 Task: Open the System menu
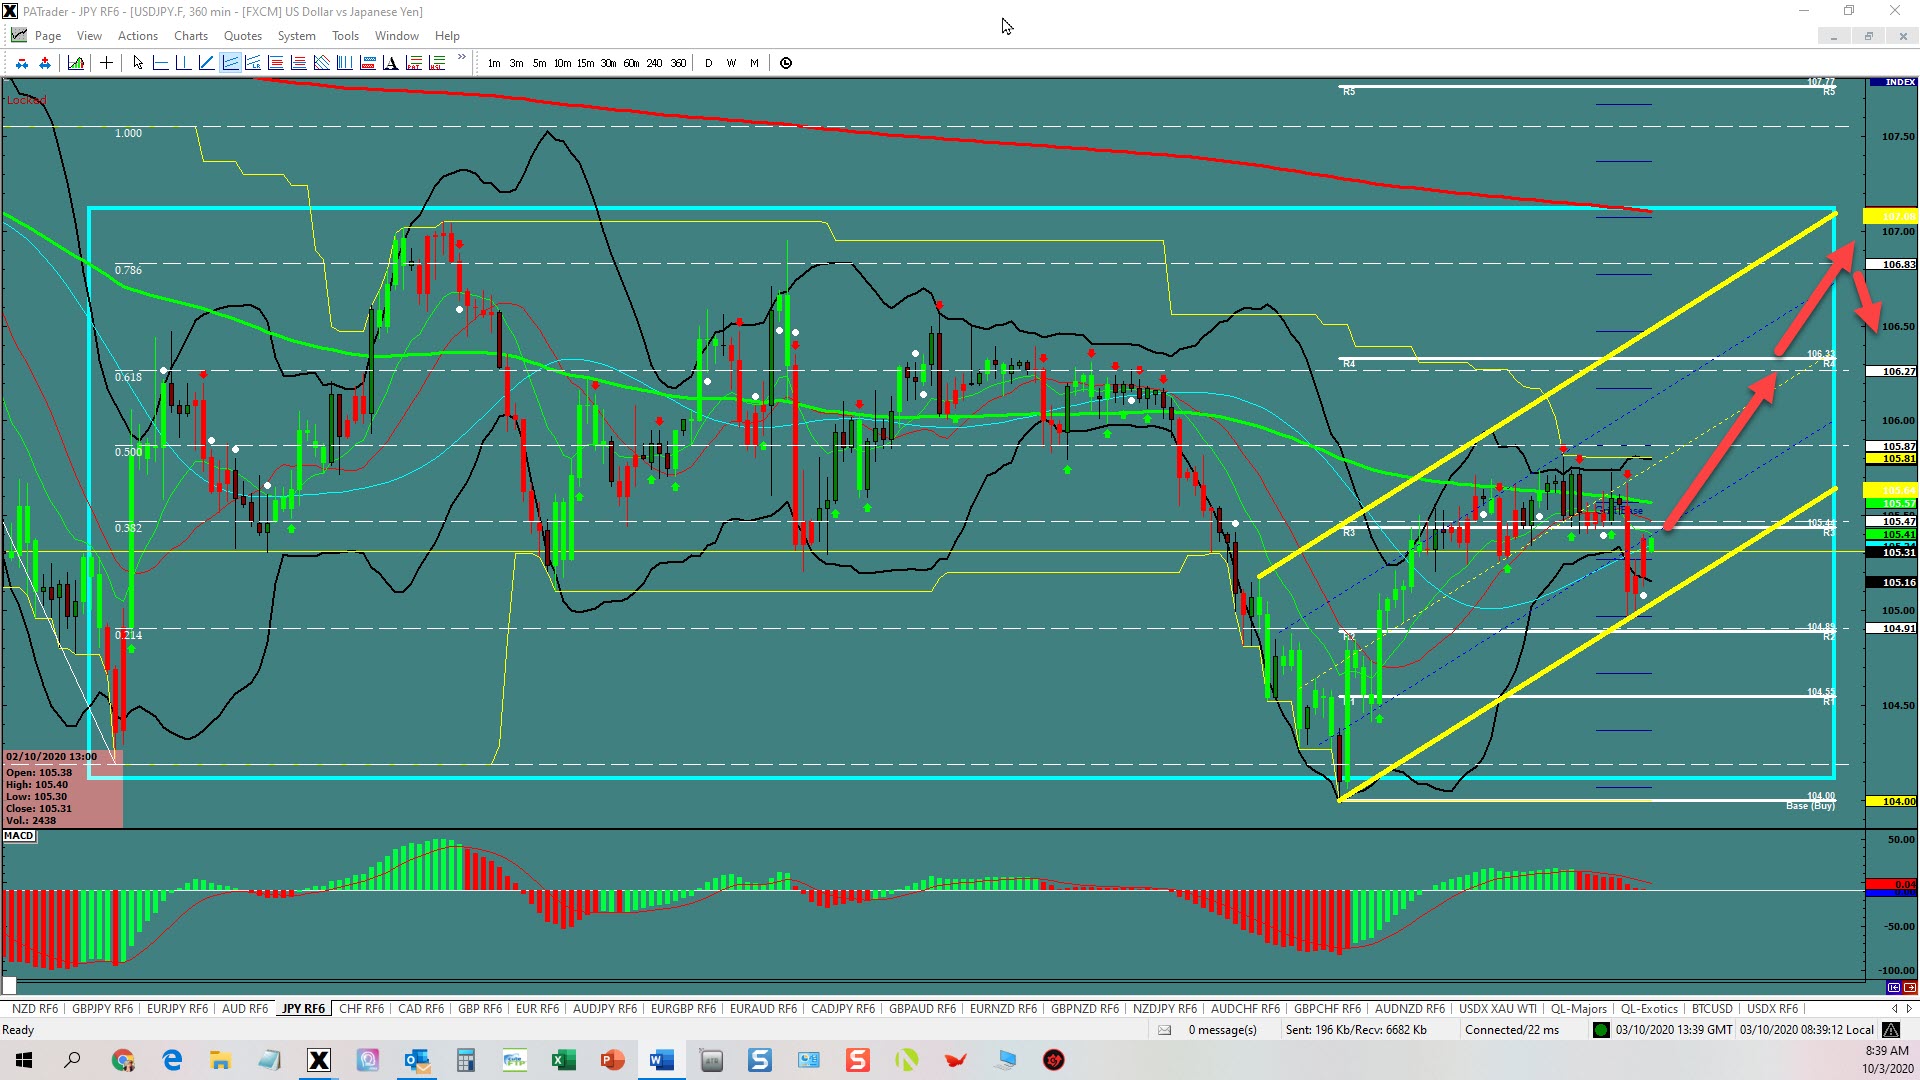pos(297,36)
